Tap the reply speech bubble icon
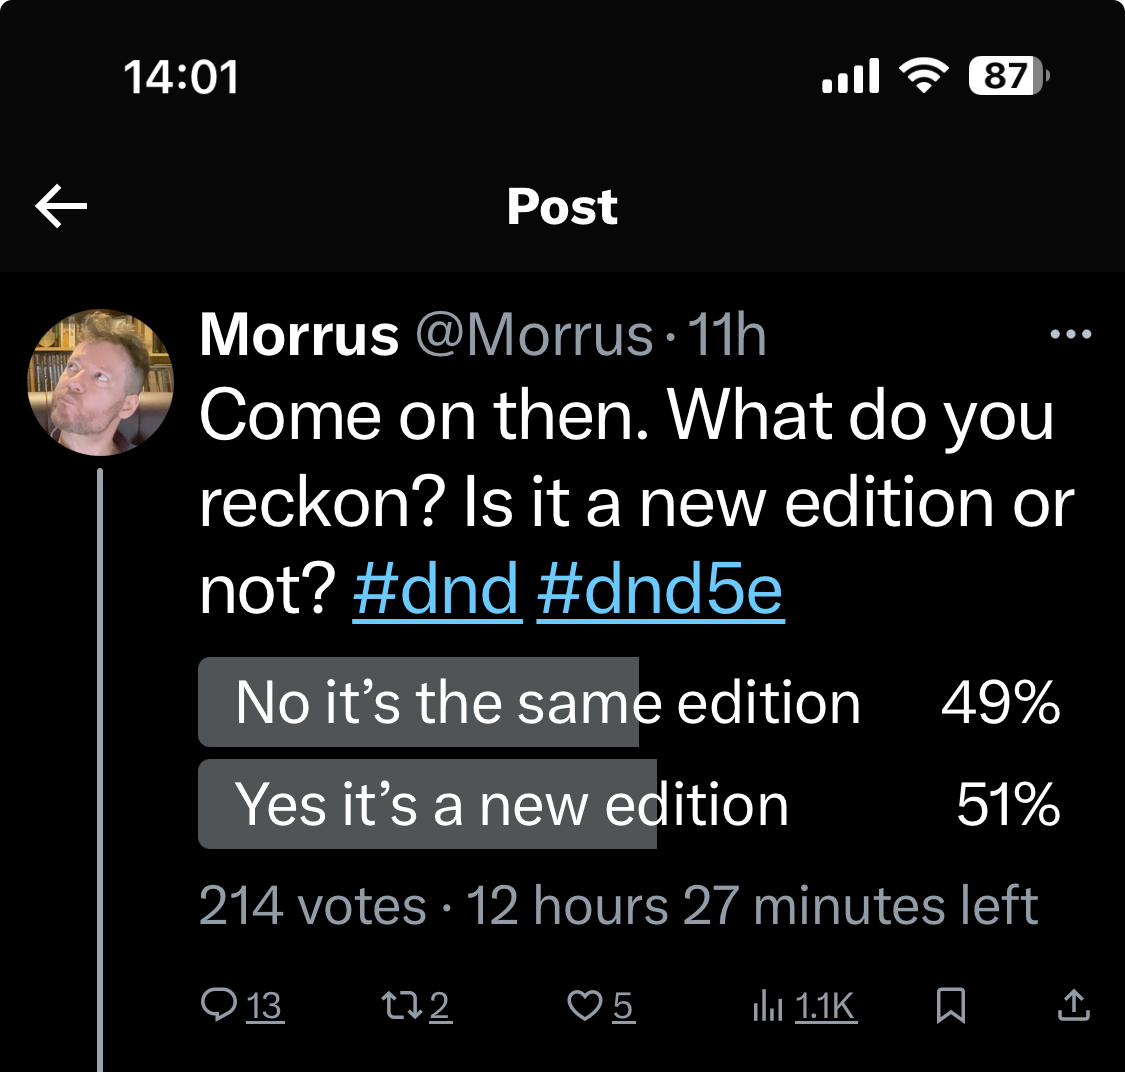Viewport: 1125px width, 1072px height. 219,1004
